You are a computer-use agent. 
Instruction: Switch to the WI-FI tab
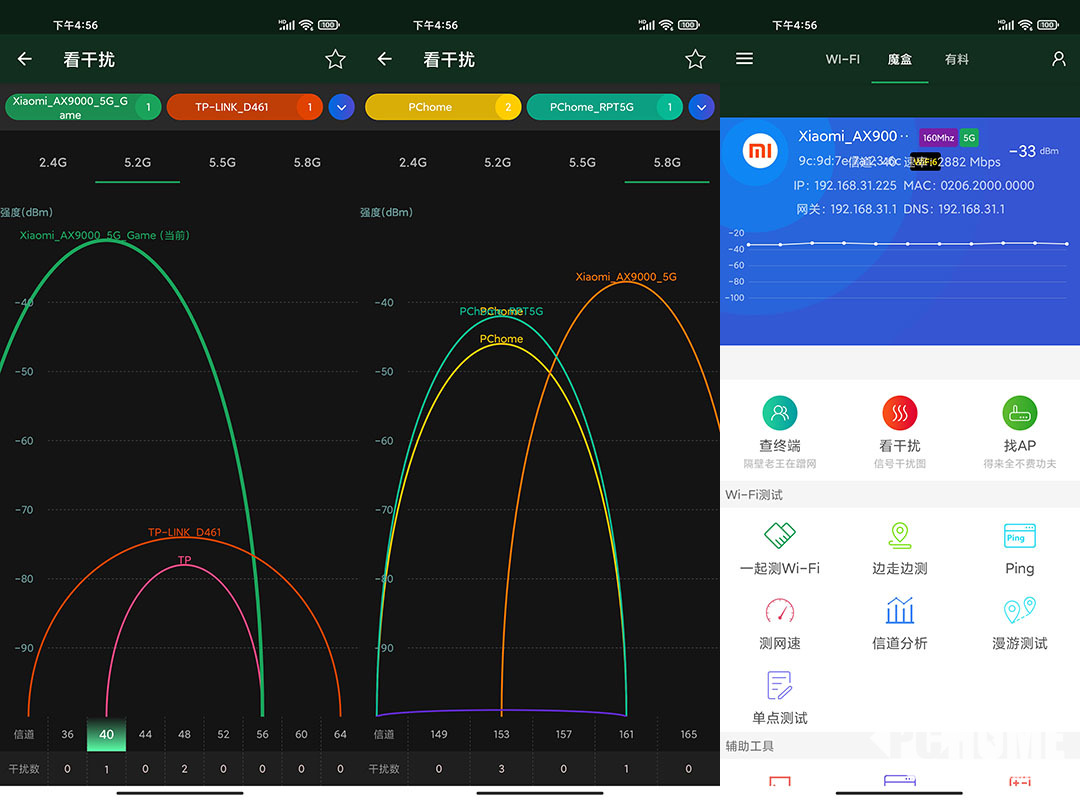tap(842, 59)
